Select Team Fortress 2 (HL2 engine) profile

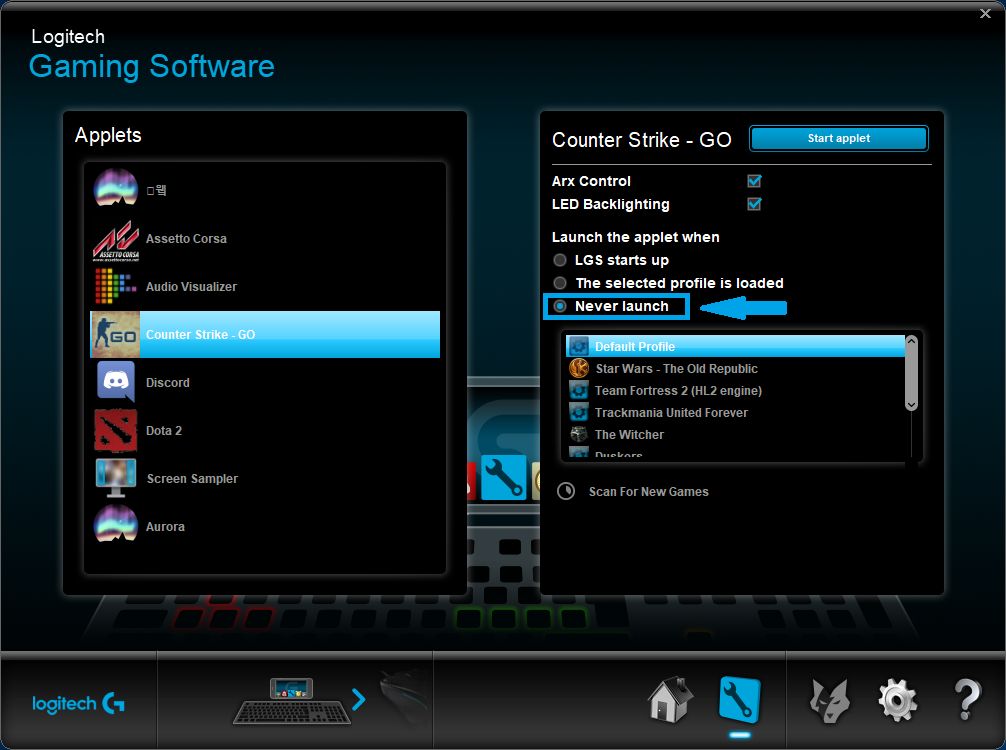[735, 390]
